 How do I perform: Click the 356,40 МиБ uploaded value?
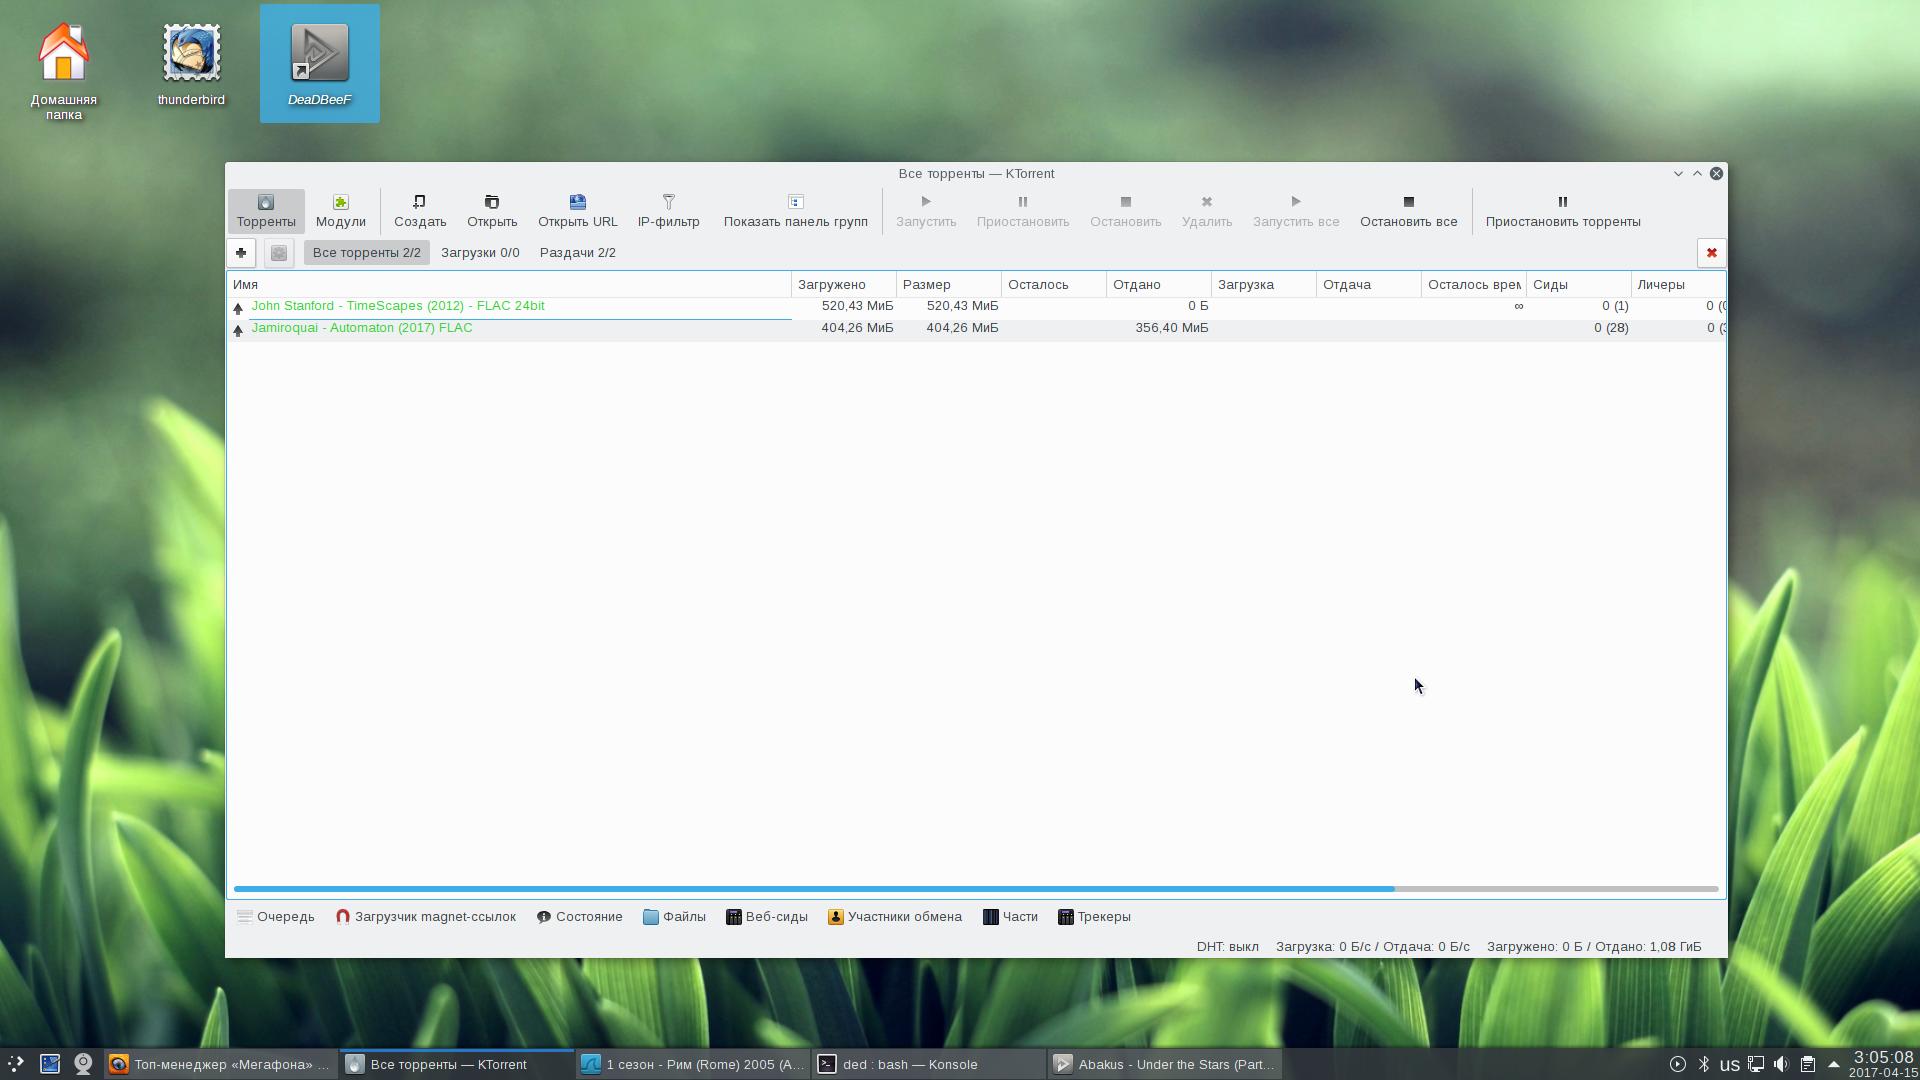(1171, 328)
